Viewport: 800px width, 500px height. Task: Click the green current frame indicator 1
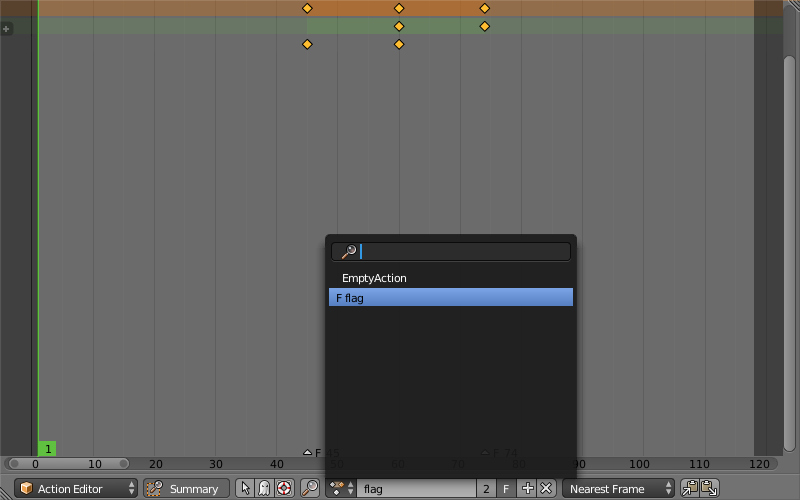point(47,448)
